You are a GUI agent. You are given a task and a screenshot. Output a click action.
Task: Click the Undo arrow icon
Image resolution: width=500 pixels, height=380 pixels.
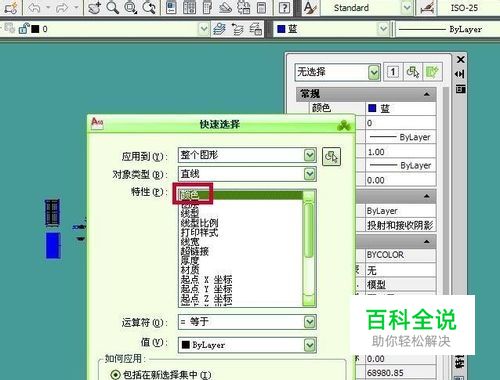click(x=34, y=7)
